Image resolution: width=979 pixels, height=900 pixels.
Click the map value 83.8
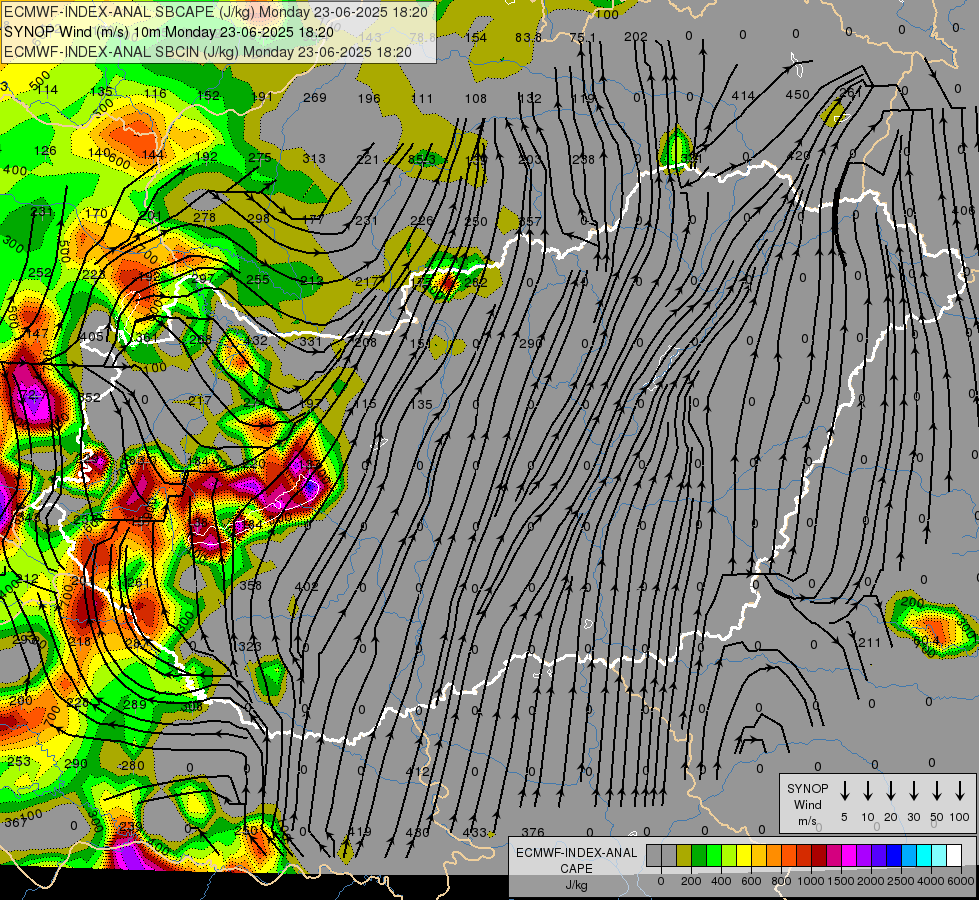[528, 37]
